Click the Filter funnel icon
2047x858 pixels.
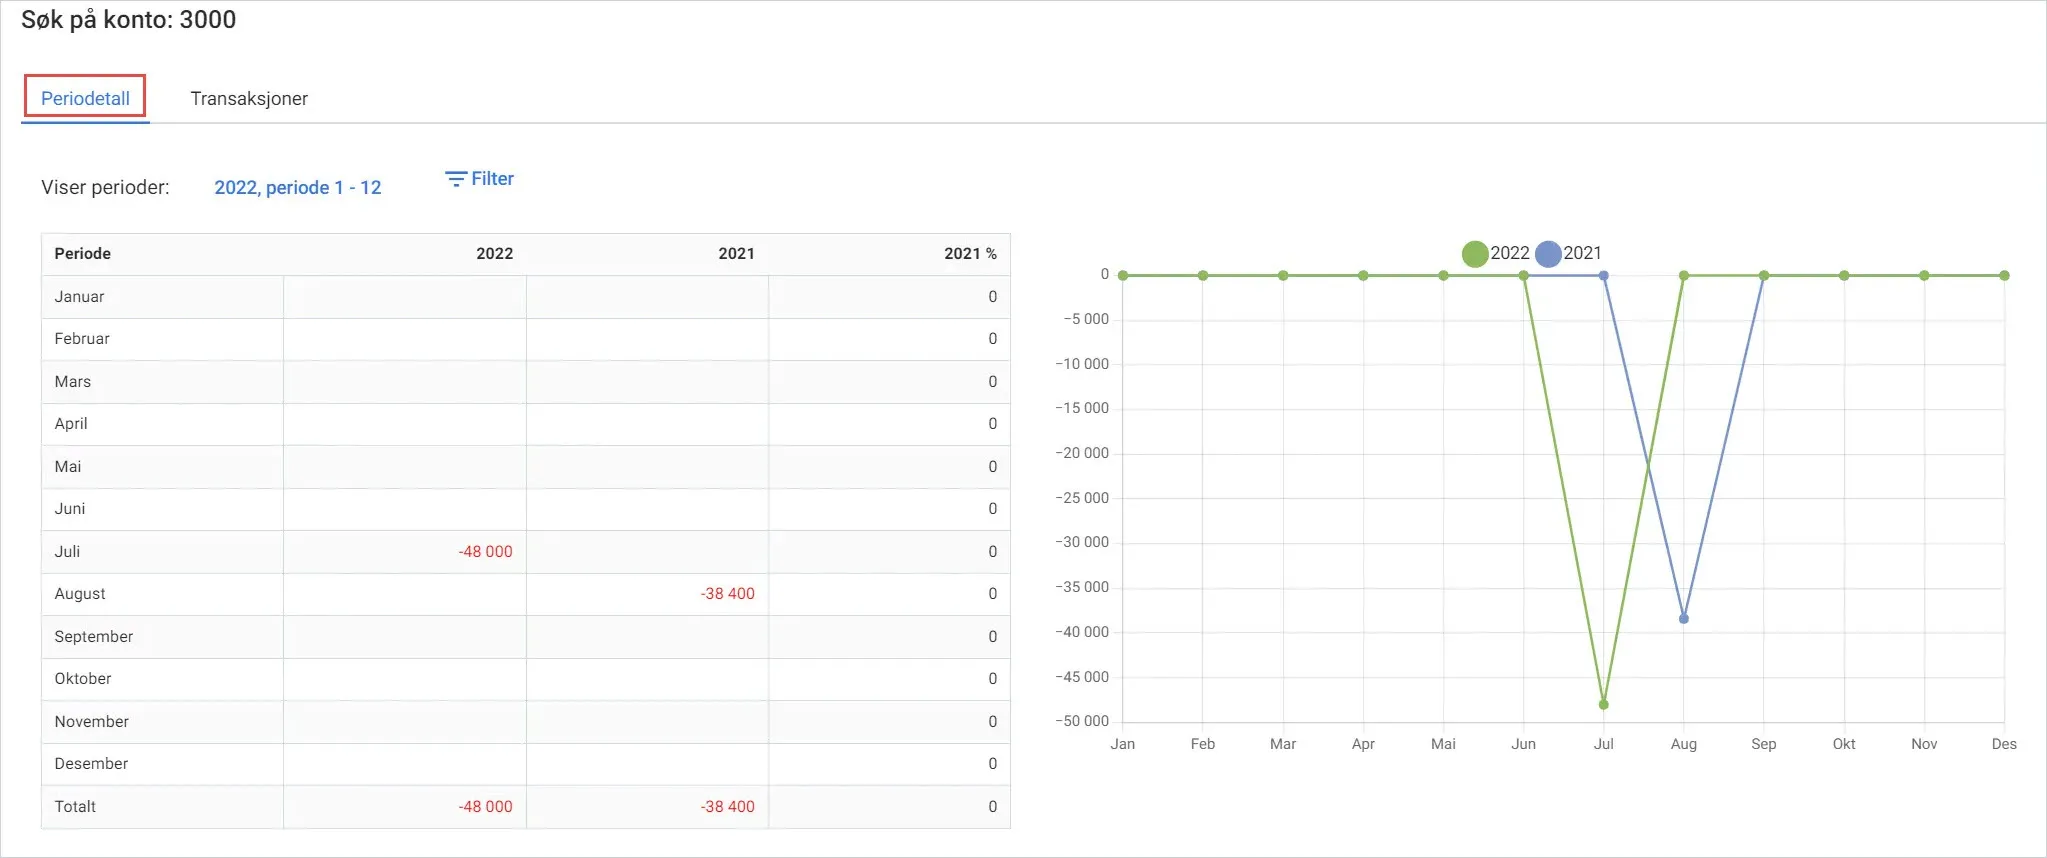(x=456, y=179)
